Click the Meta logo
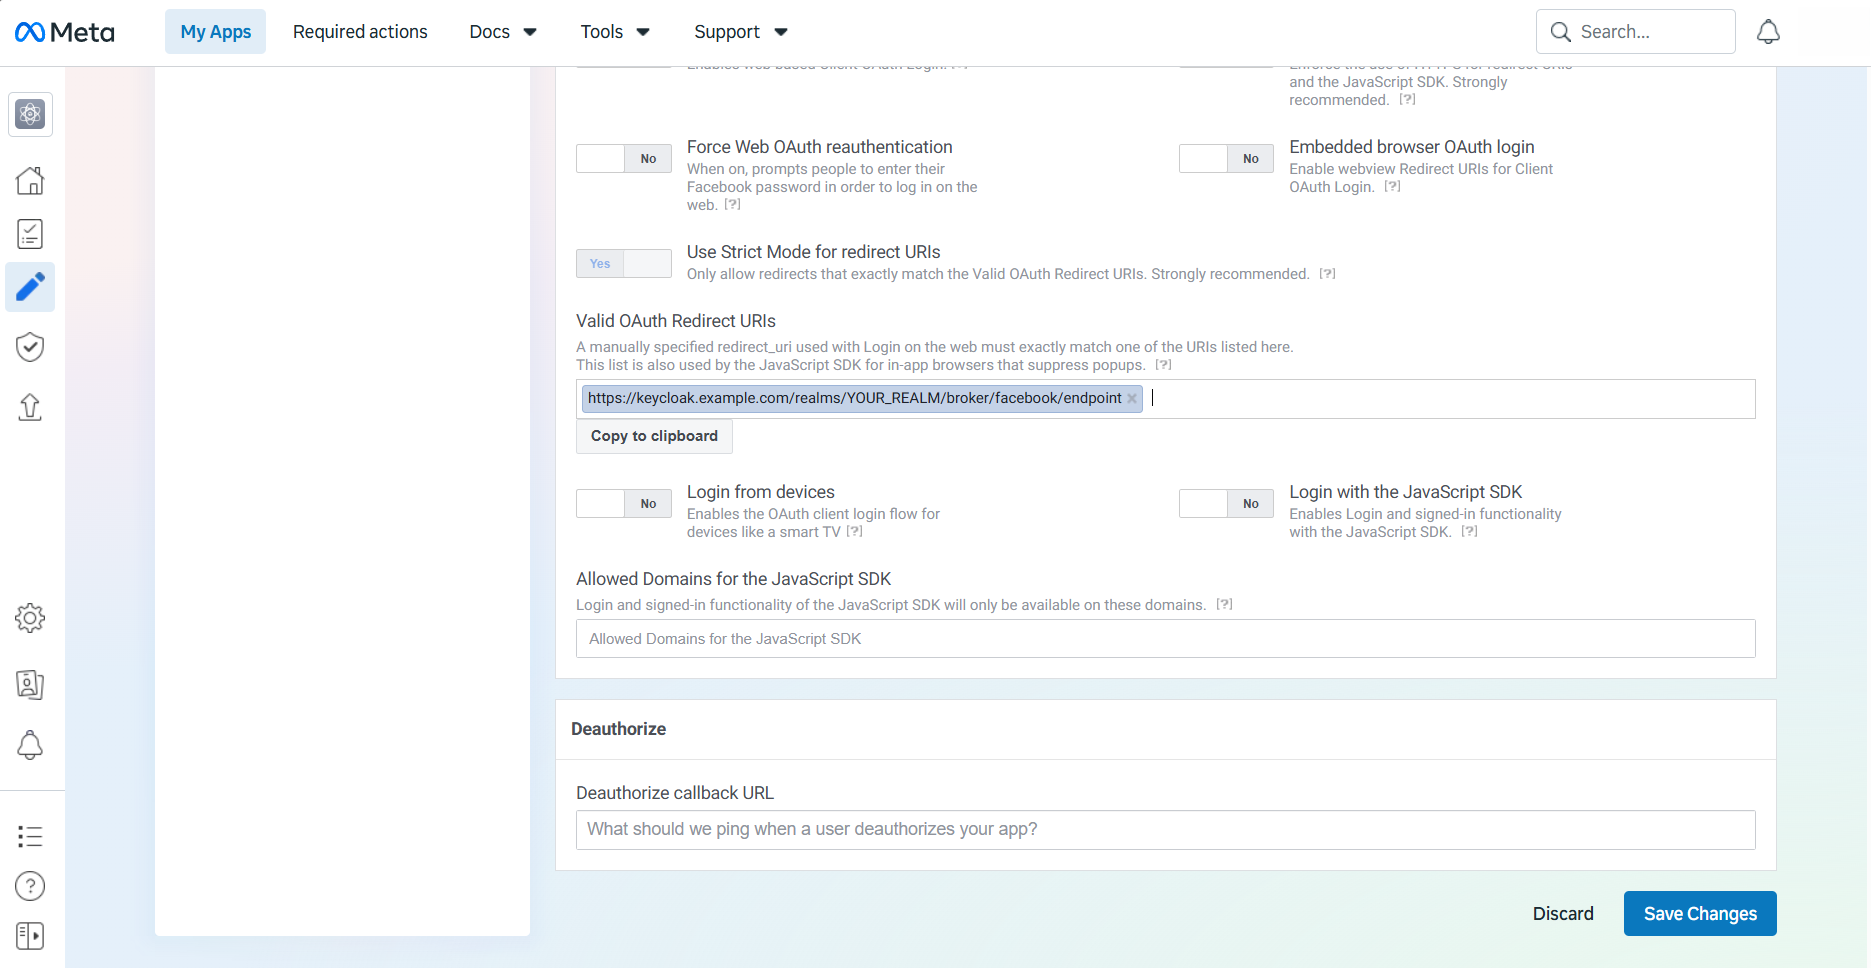 [x=65, y=32]
